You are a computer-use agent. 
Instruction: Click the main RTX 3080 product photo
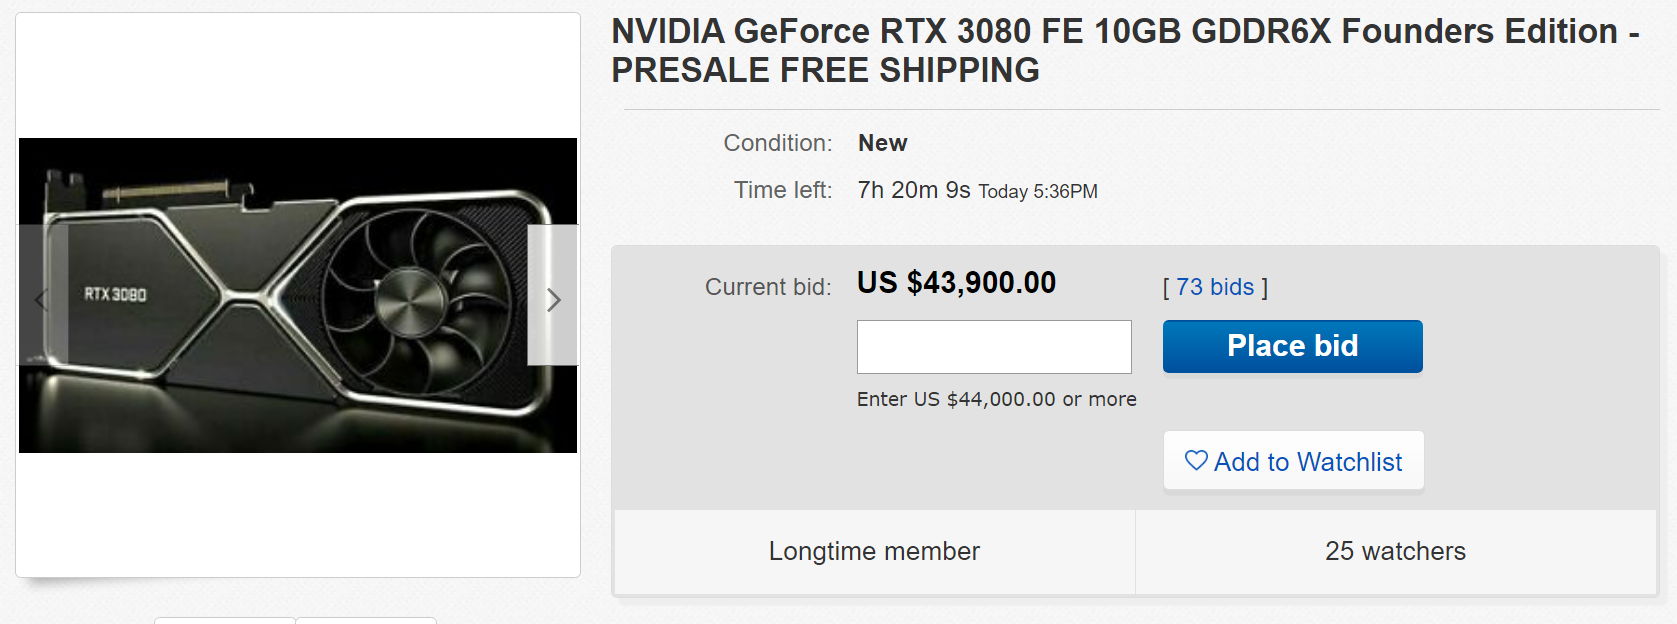(298, 295)
